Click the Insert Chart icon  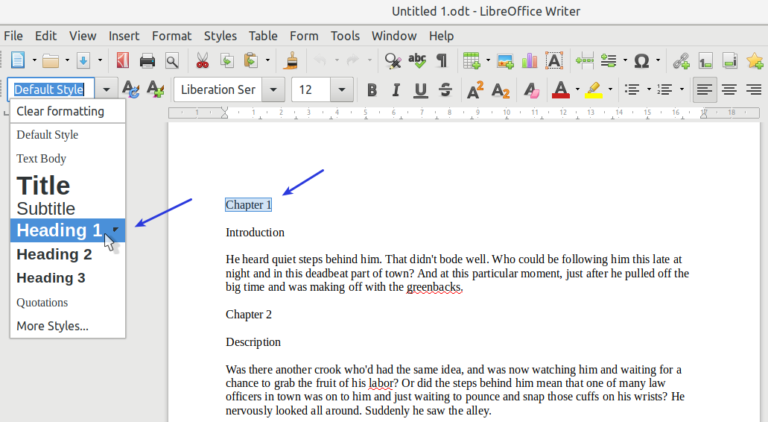click(529, 61)
